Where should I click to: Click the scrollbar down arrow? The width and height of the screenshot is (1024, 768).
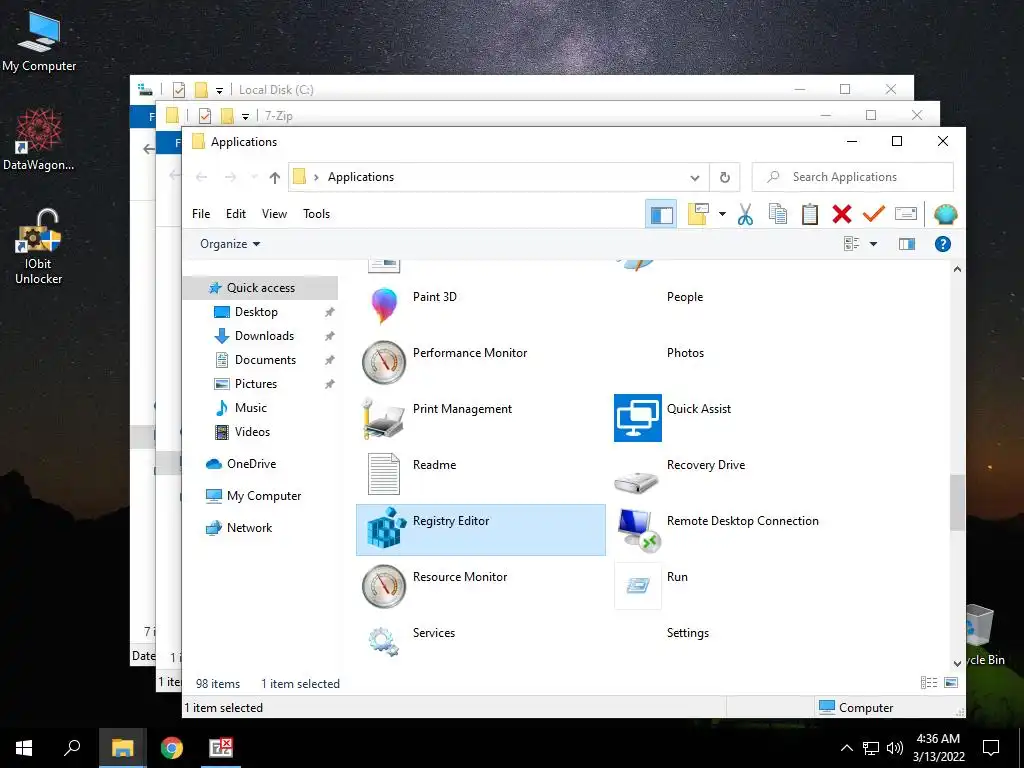coord(957,663)
